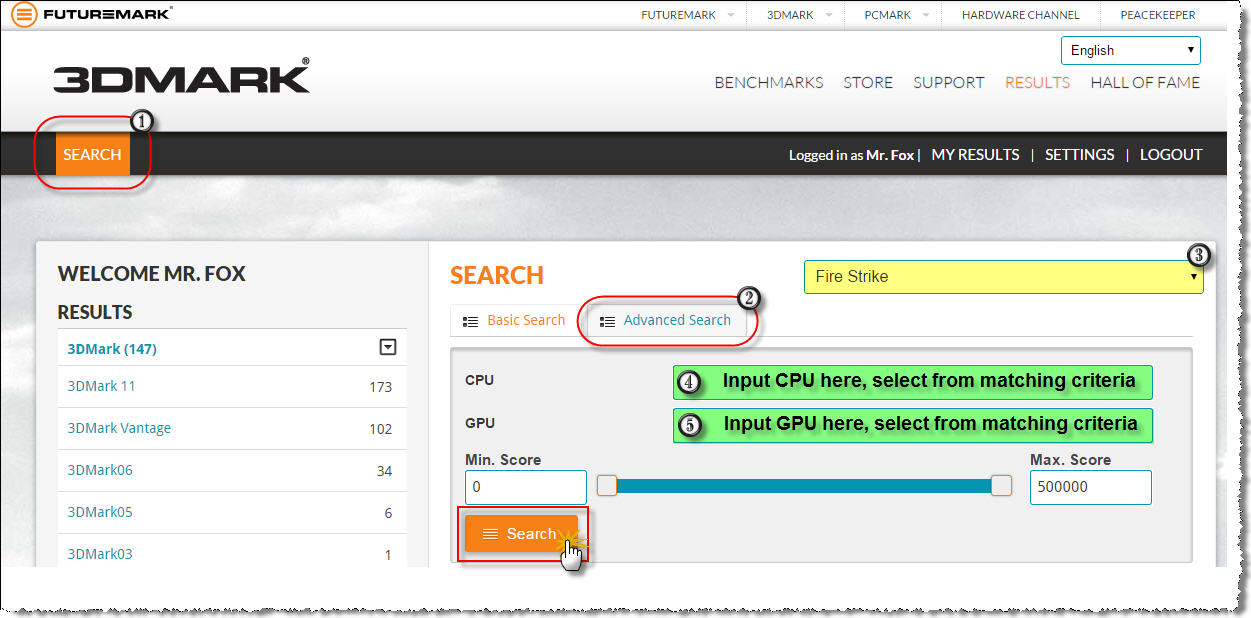Click the maximum score slider handle
1251x618 pixels.
pos(1001,486)
